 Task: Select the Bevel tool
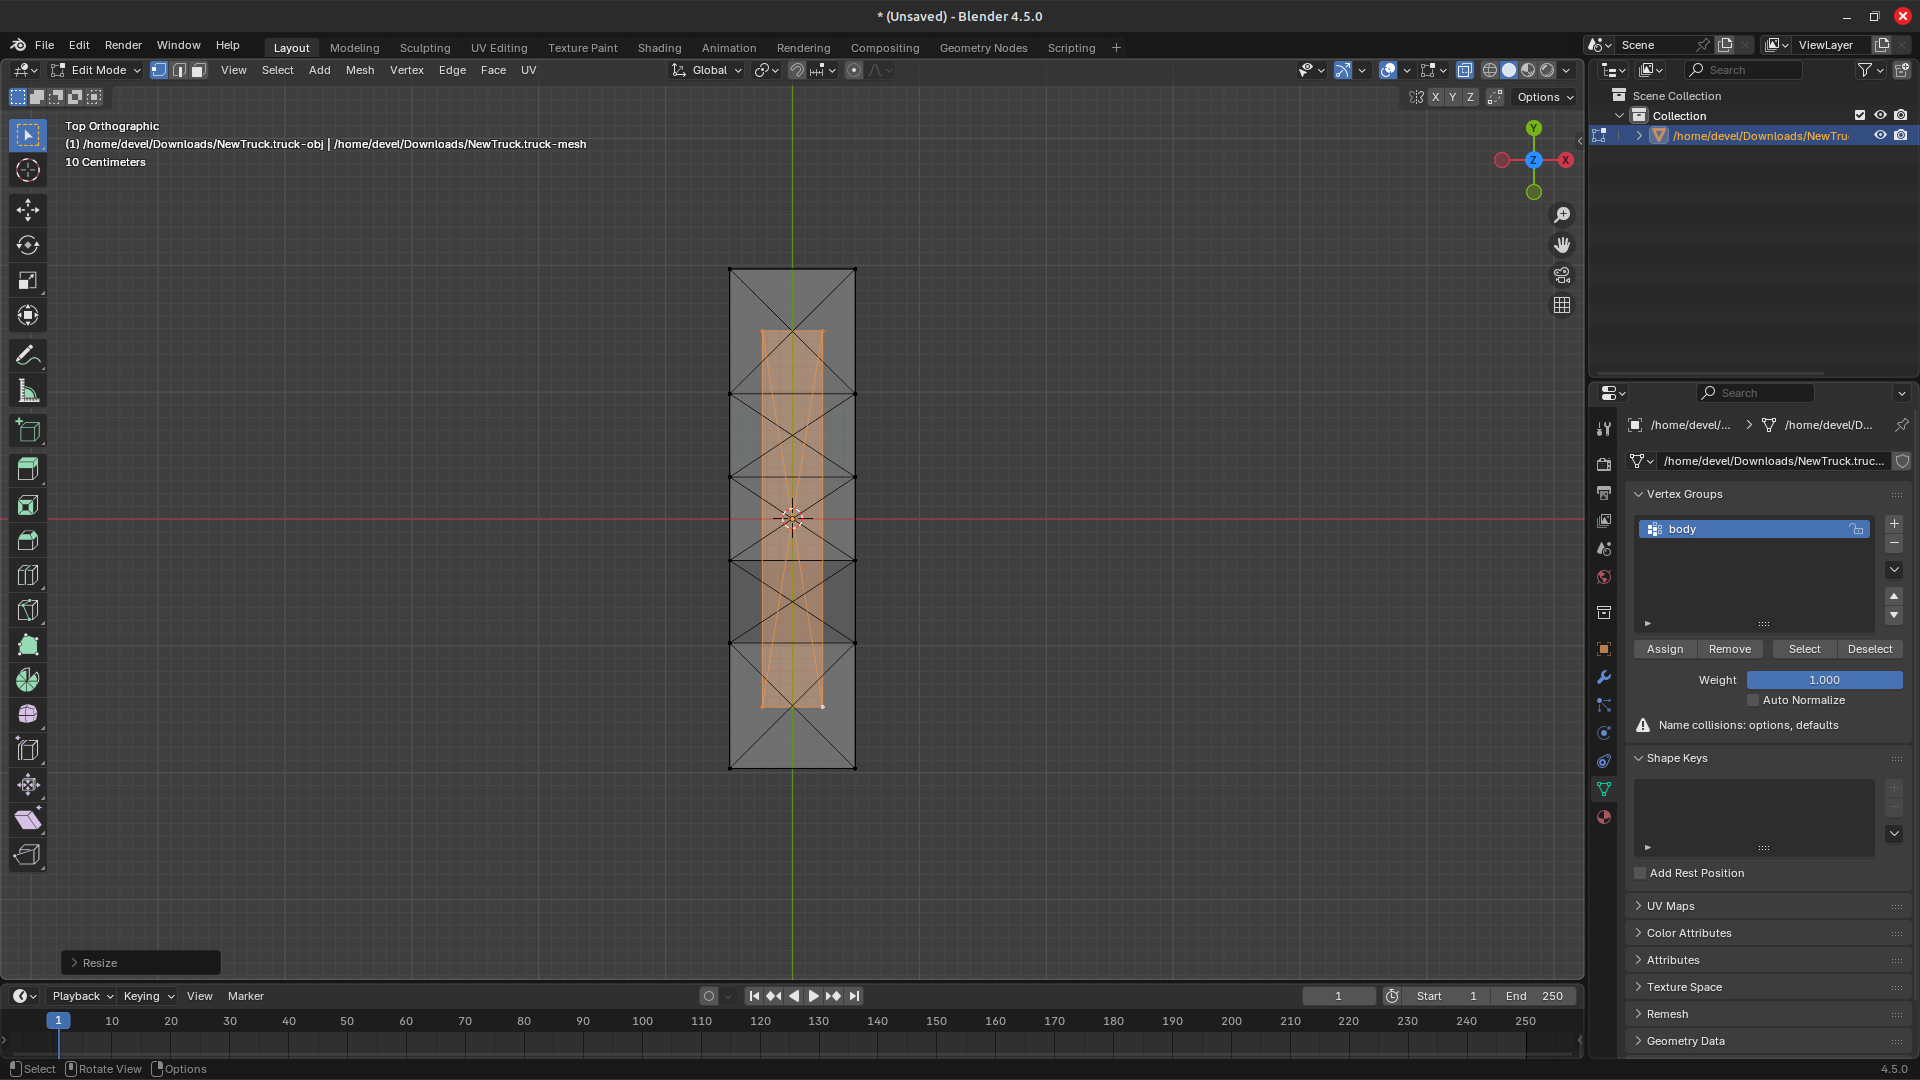[28, 540]
